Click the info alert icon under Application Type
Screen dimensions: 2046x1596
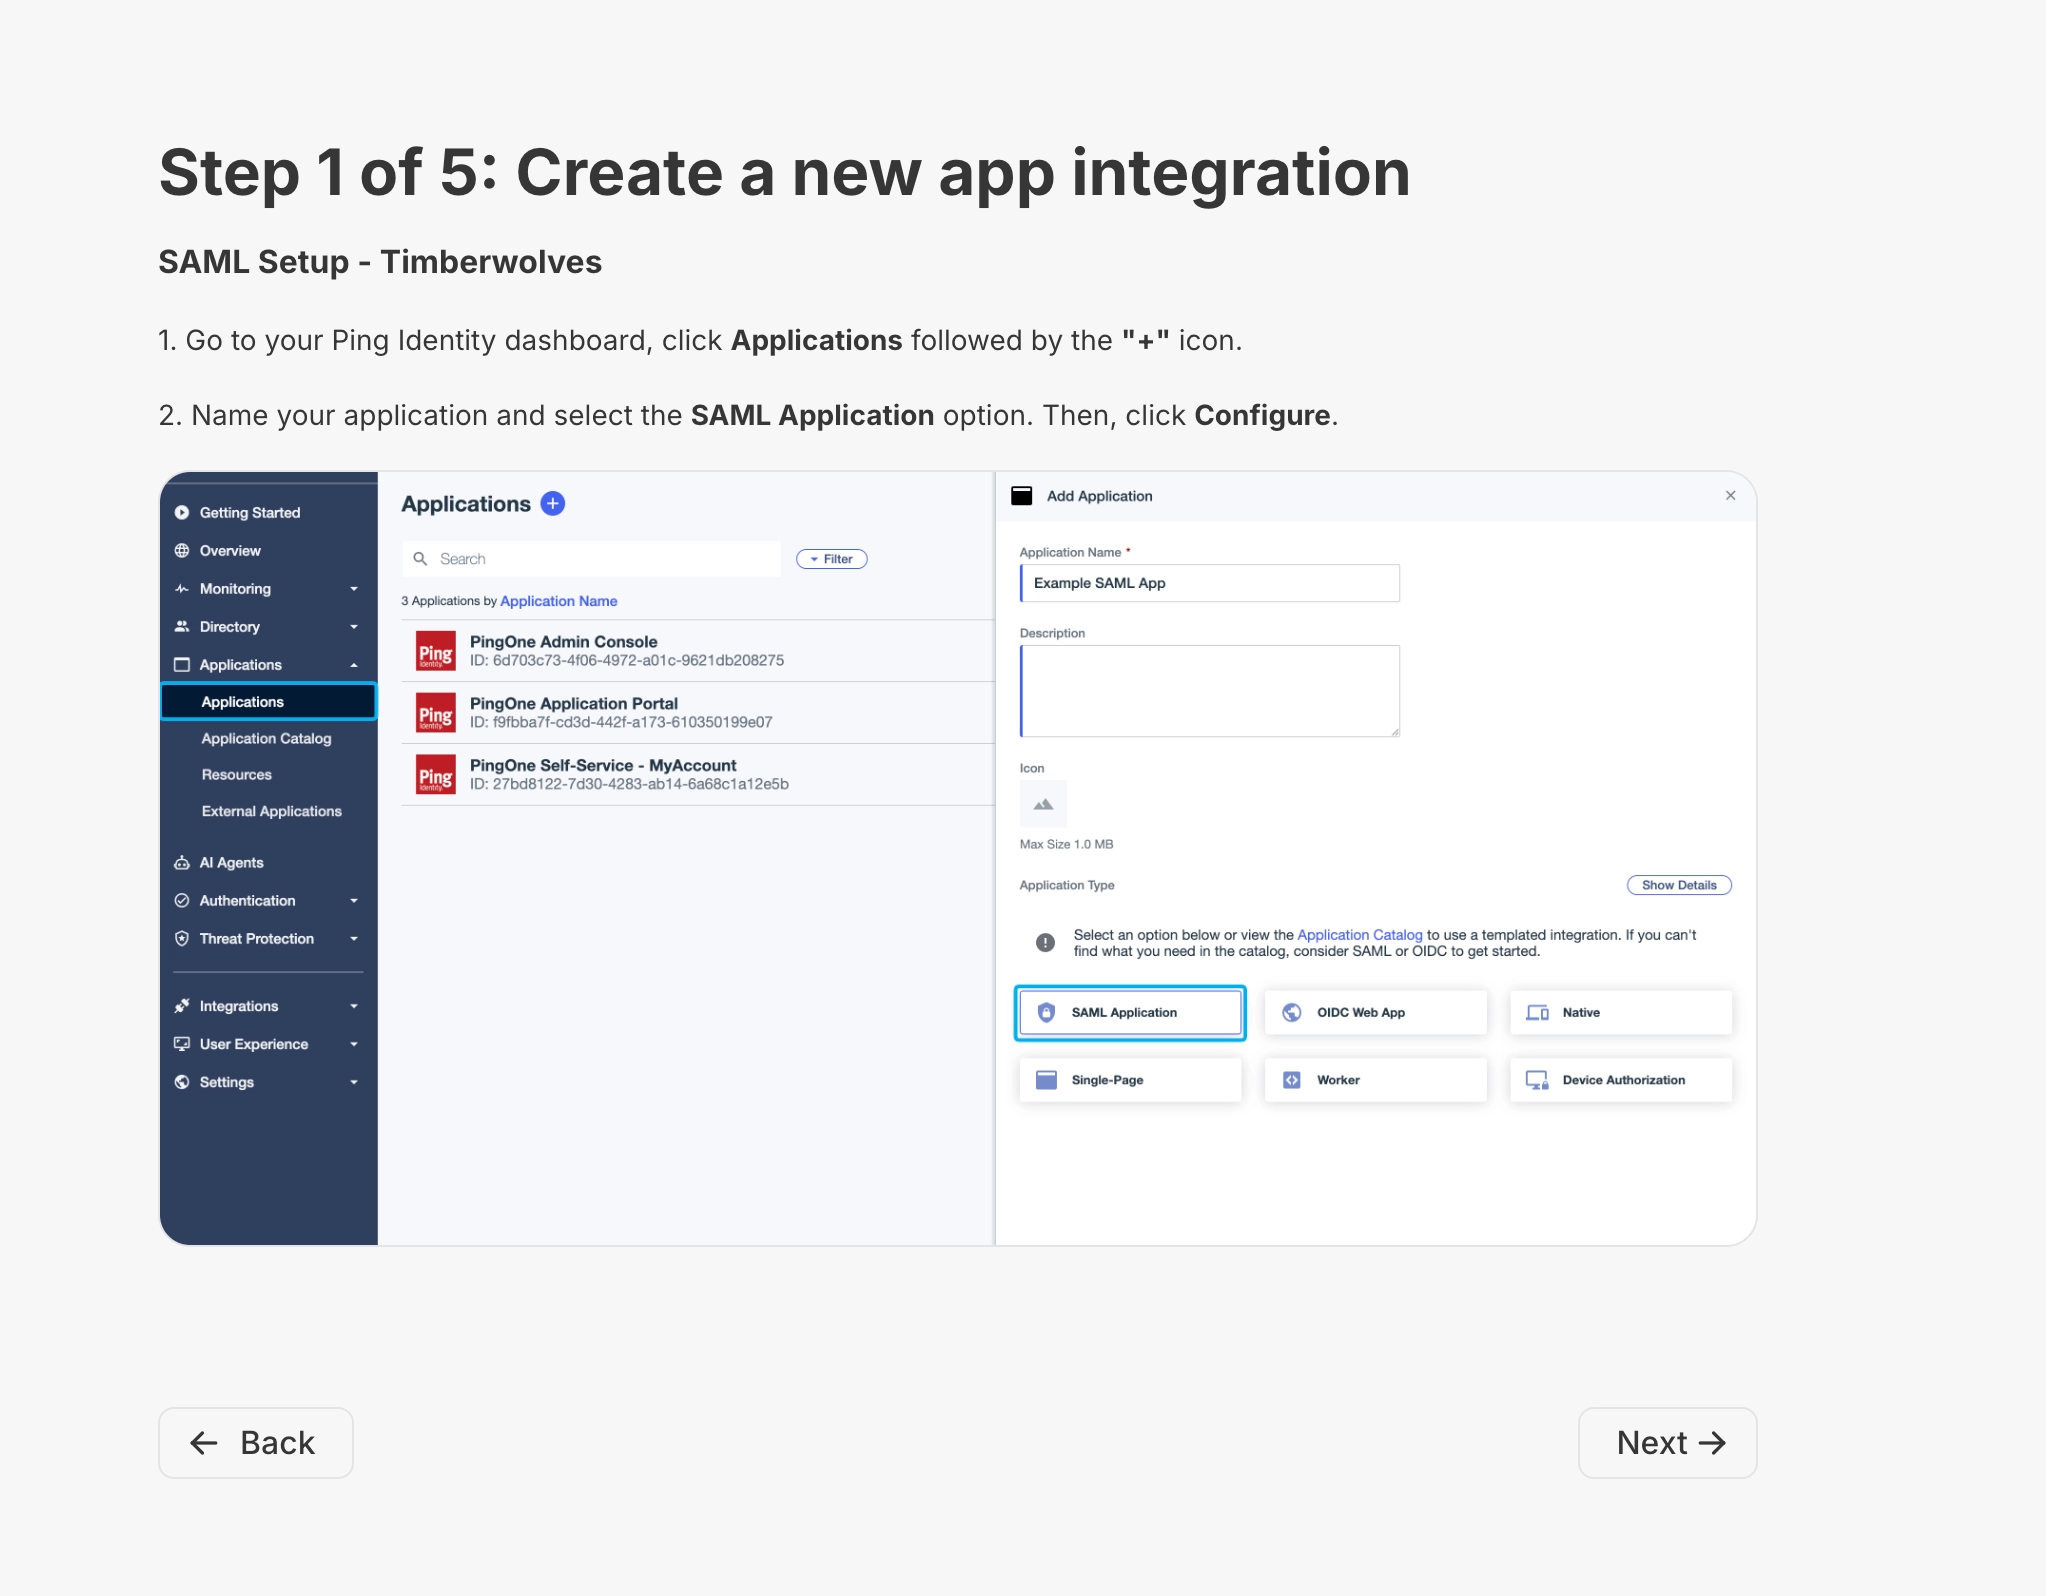(x=1046, y=943)
